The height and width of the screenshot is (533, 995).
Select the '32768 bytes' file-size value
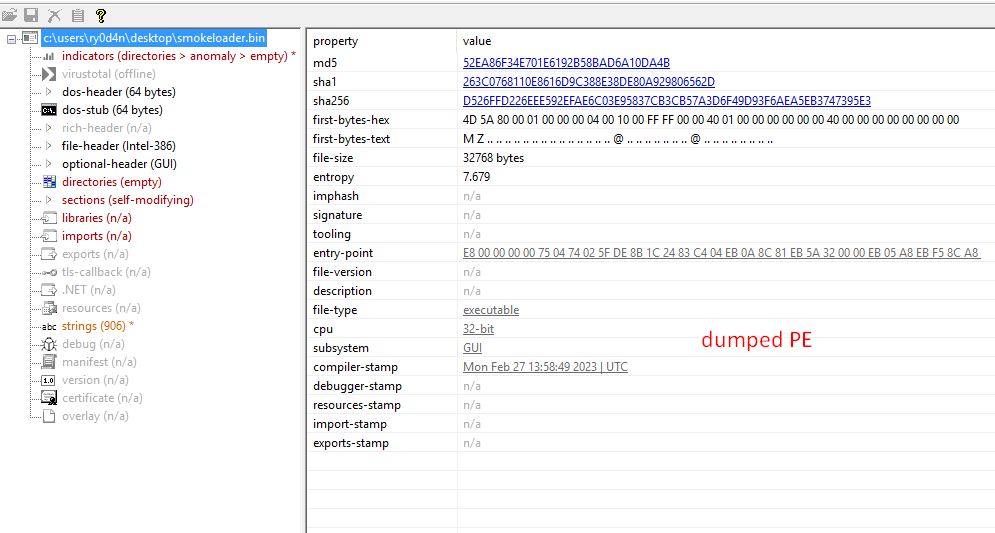tap(493, 158)
